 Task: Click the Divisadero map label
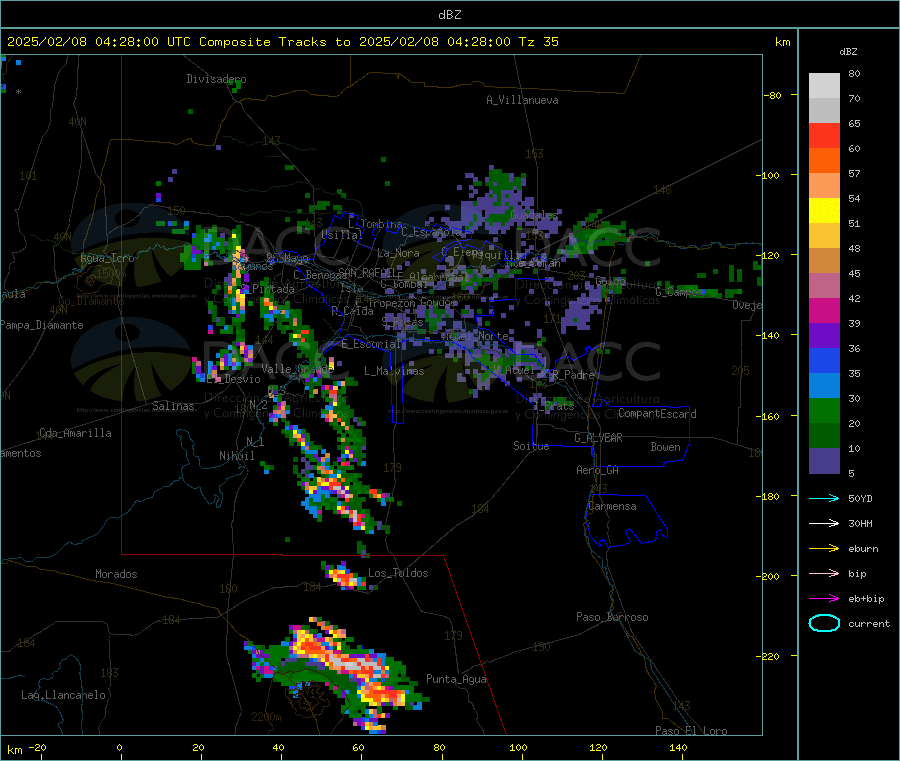coord(216,79)
